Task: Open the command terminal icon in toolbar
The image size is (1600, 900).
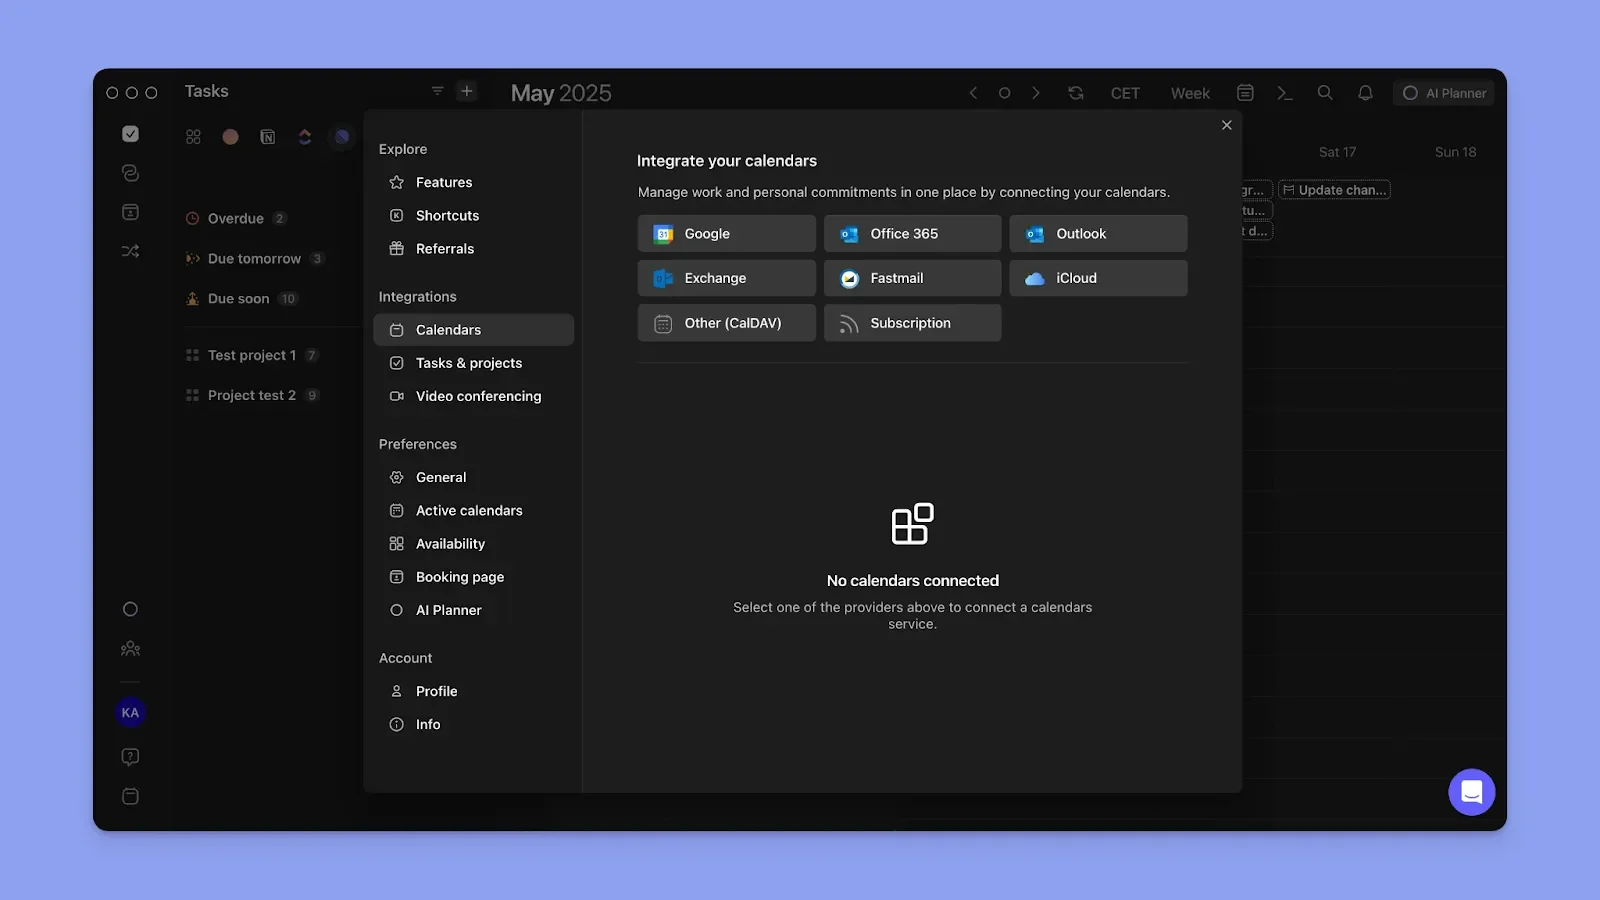Action: tap(1285, 92)
